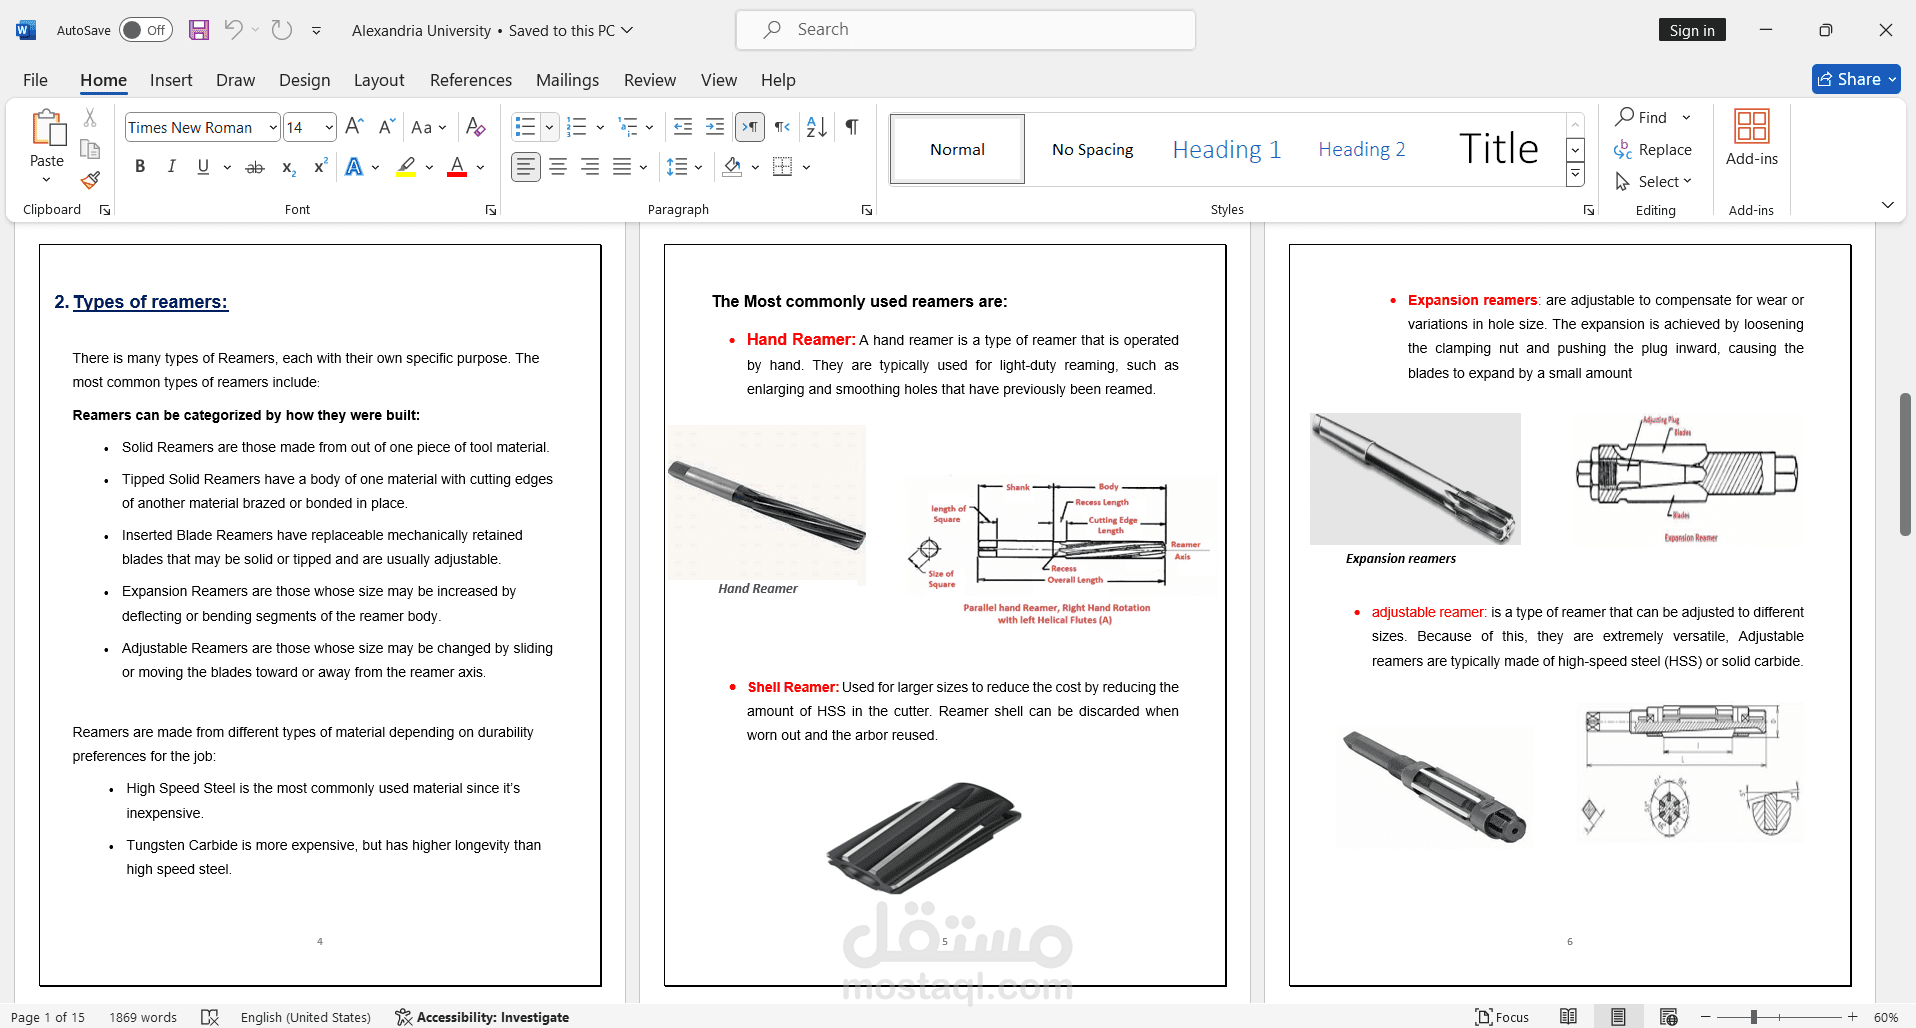1916x1028 pixels.
Task: Apply strikethrough formatting
Action: tap(255, 167)
